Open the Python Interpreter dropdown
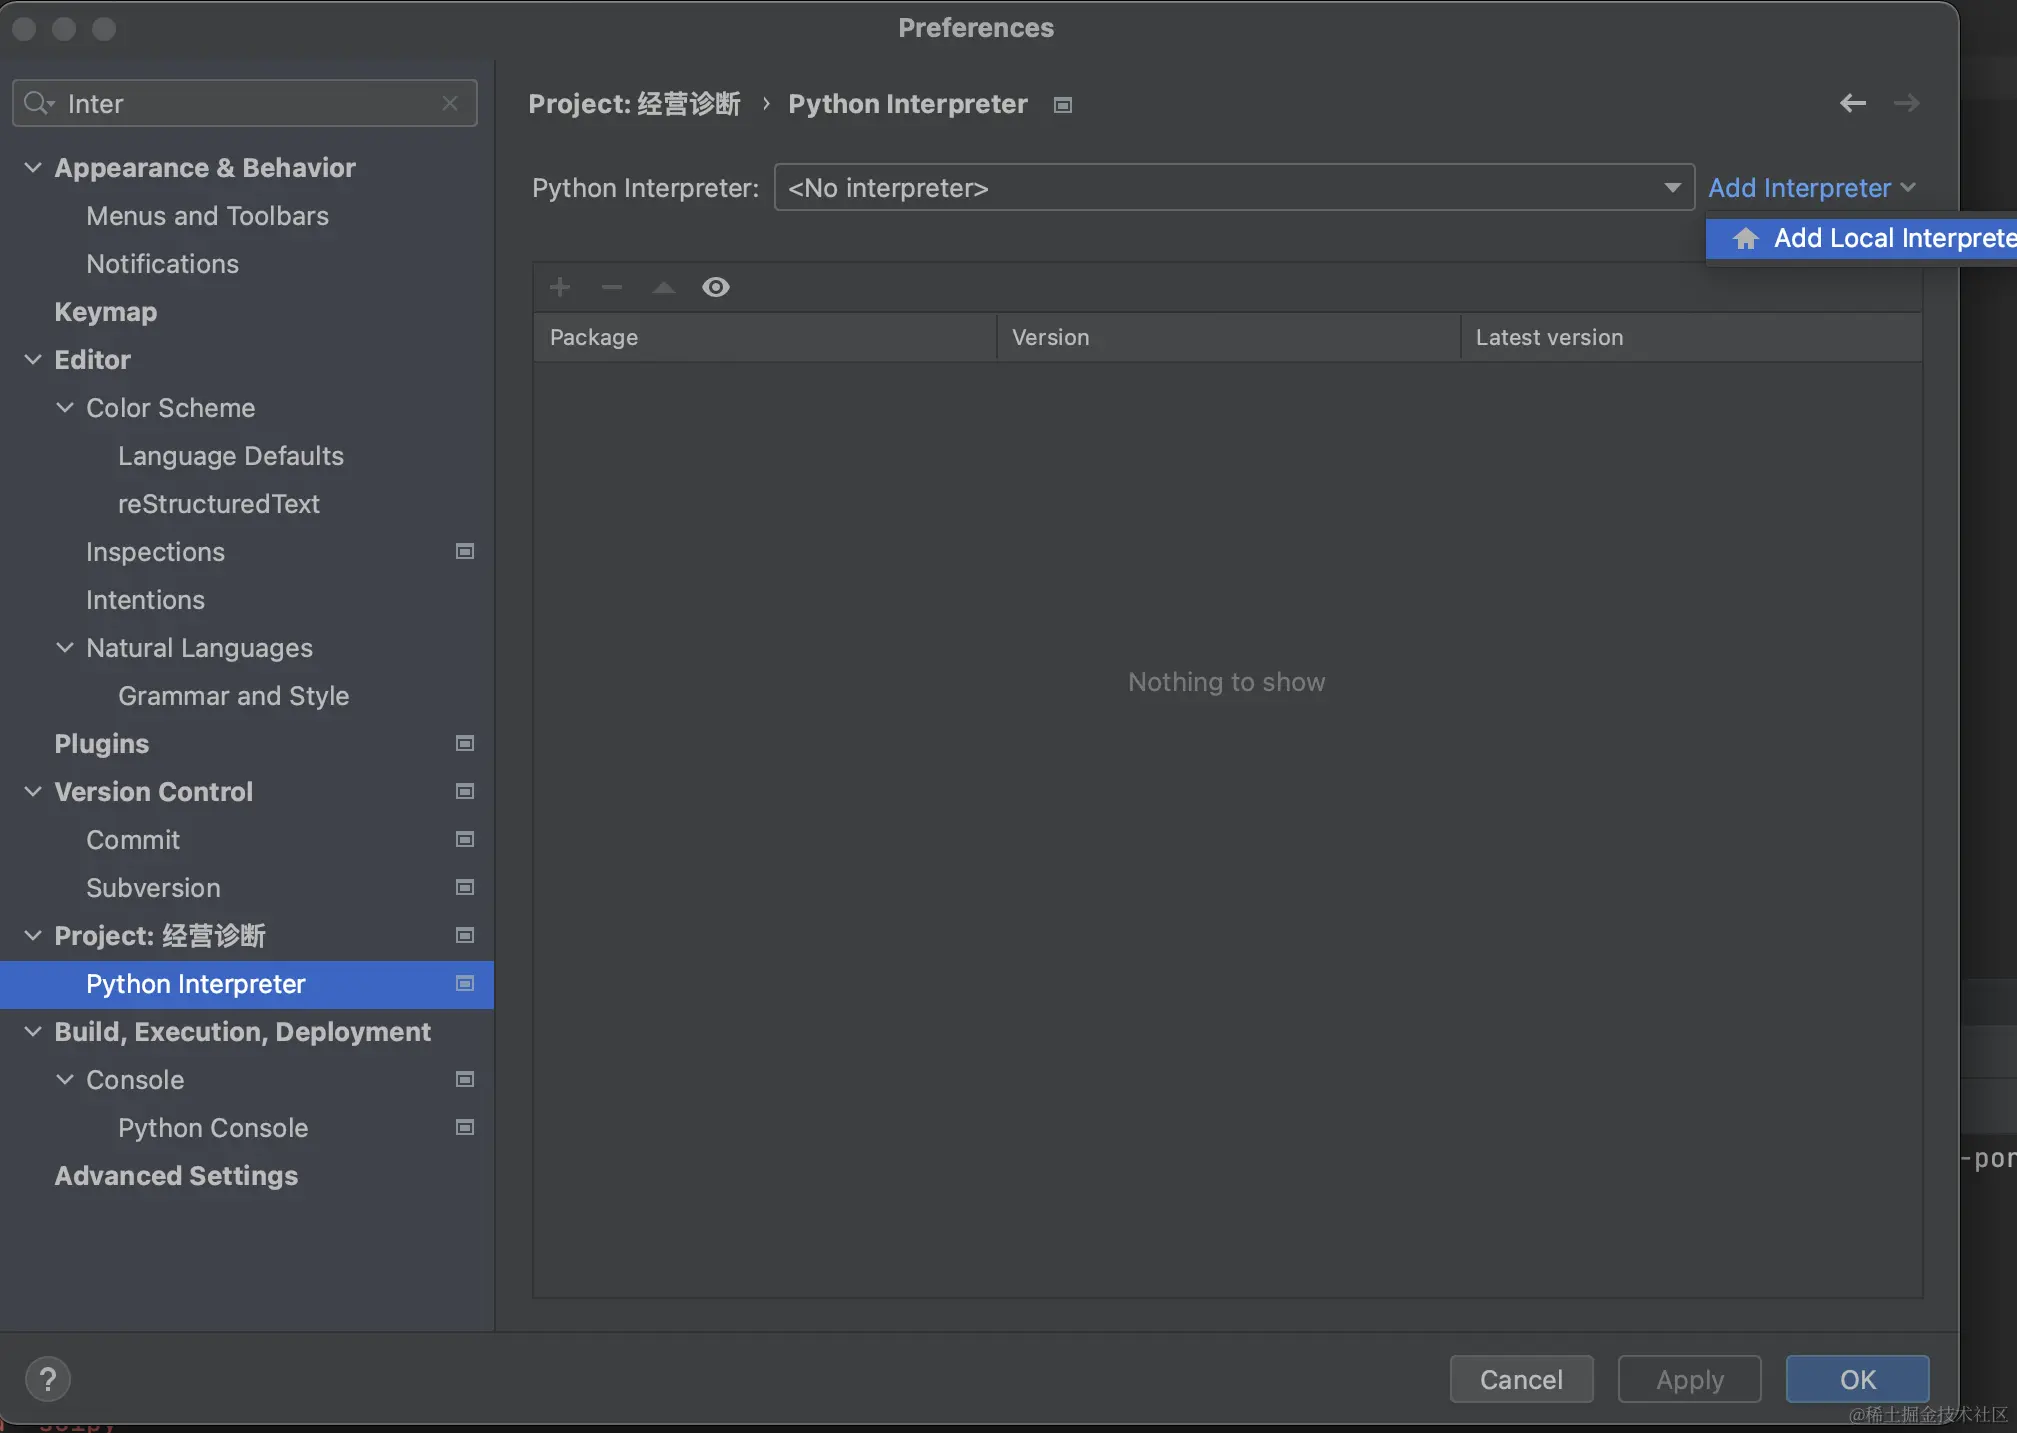 [1234, 187]
